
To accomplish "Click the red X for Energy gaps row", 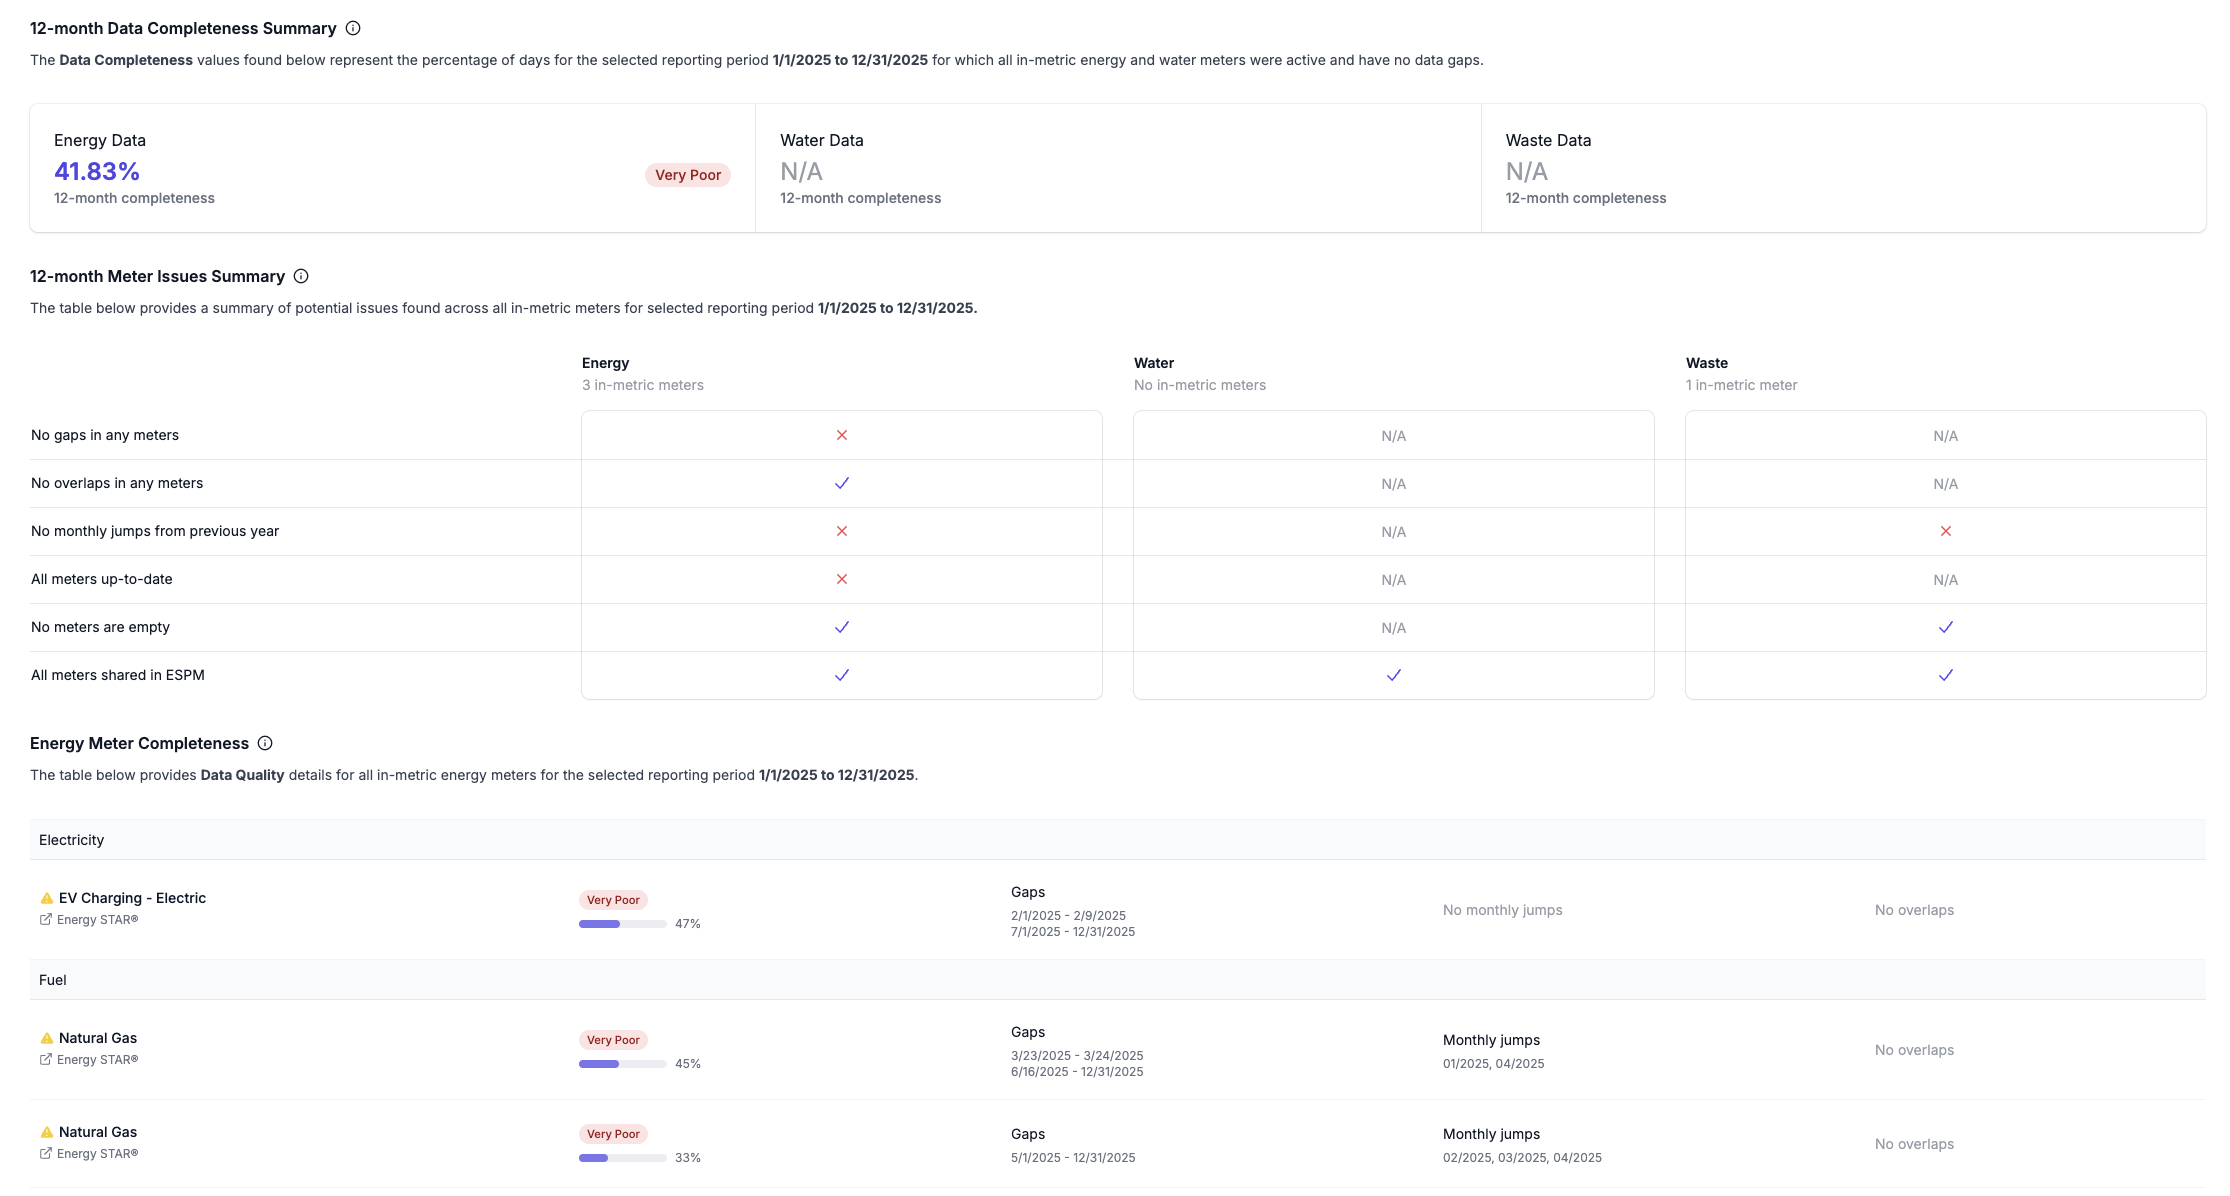I will coord(841,435).
